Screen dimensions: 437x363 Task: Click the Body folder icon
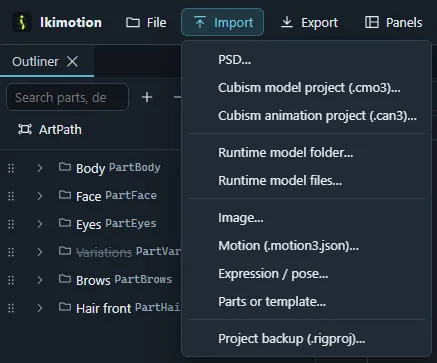(x=65, y=166)
